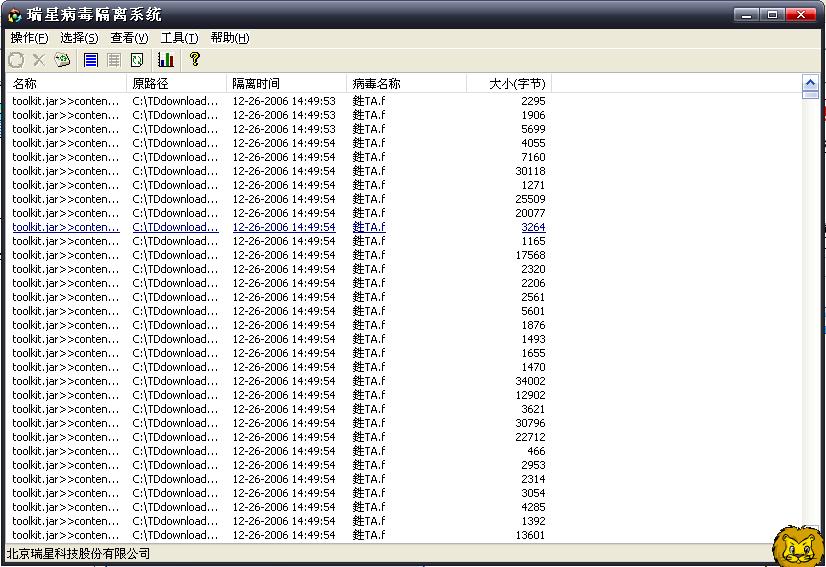Click the greyed-out restore file toolbar icon
The width and height of the screenshot is (826, 567).
tap(16, 60)
